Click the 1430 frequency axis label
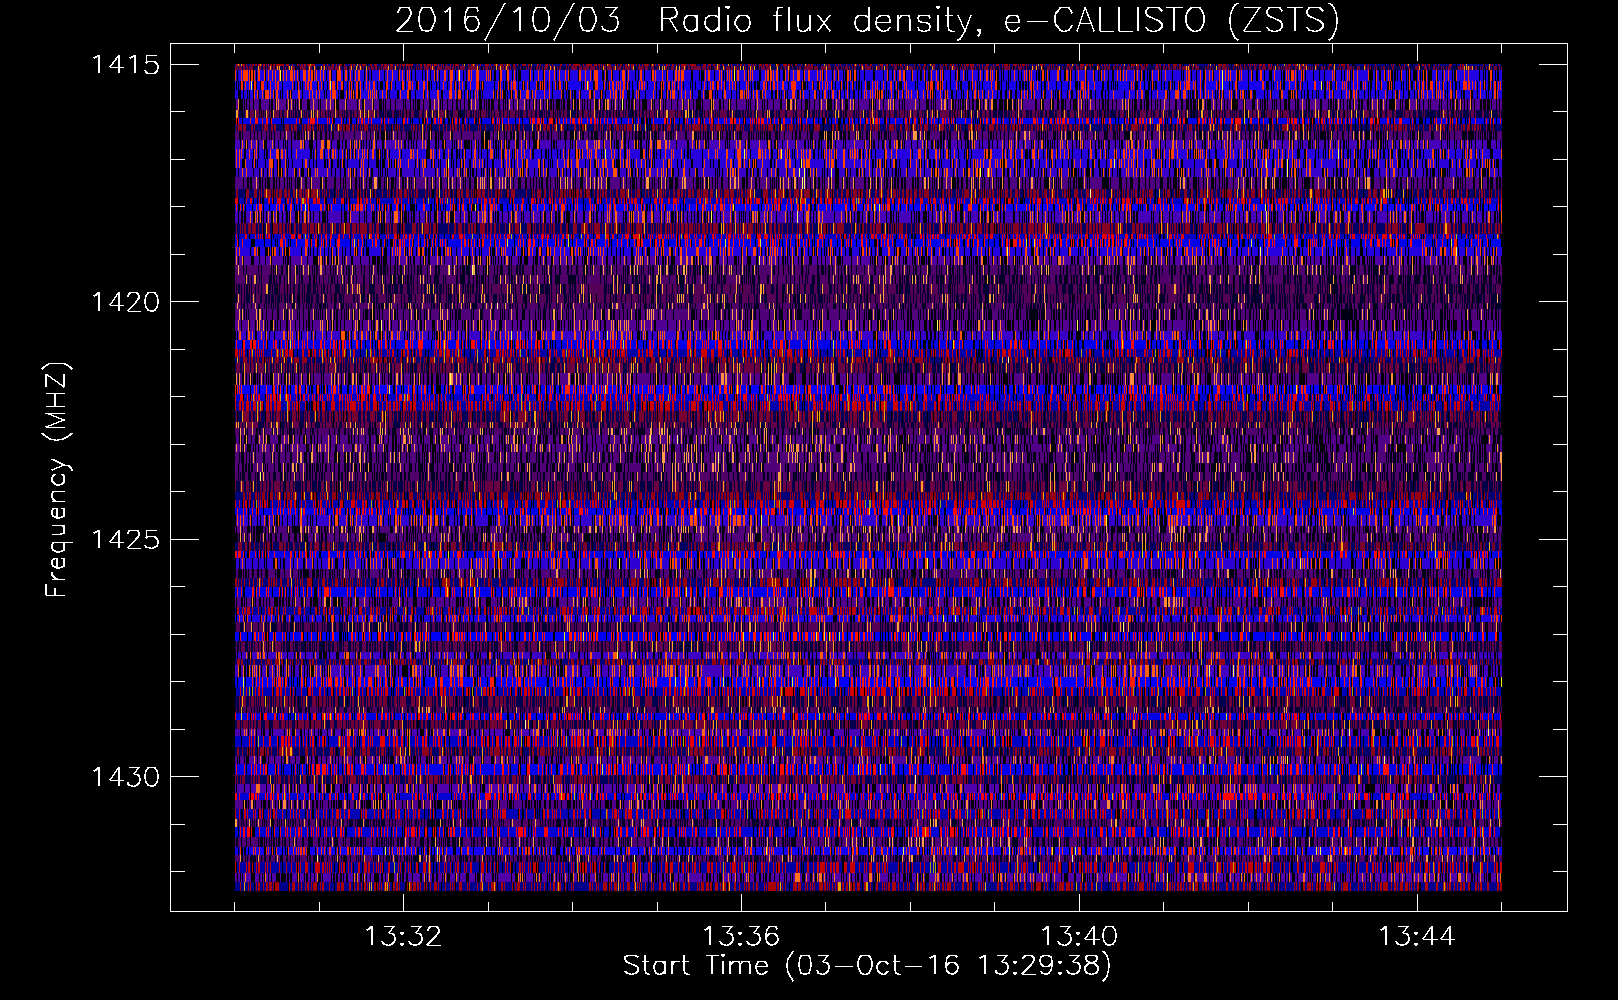This screenshot has width=1618, height=1000. click(x=125, y=777)
